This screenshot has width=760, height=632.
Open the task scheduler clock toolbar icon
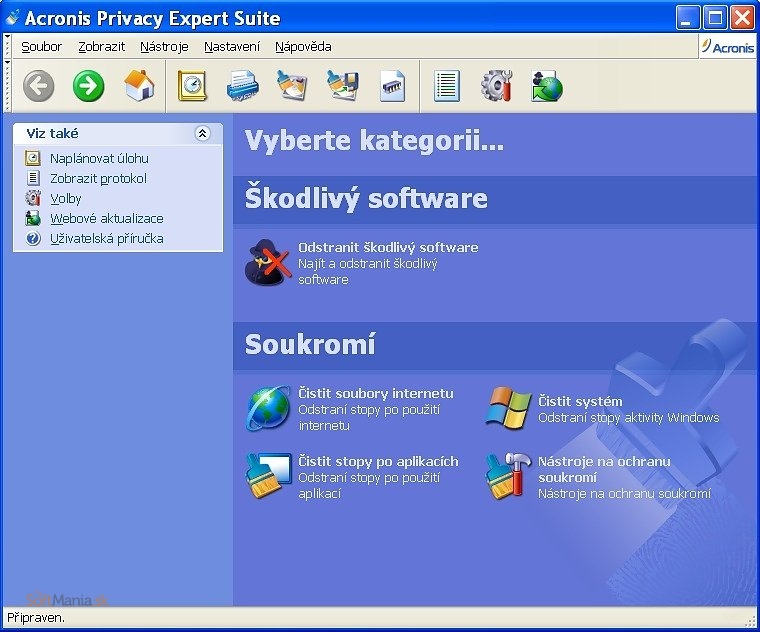click(192, 86)
